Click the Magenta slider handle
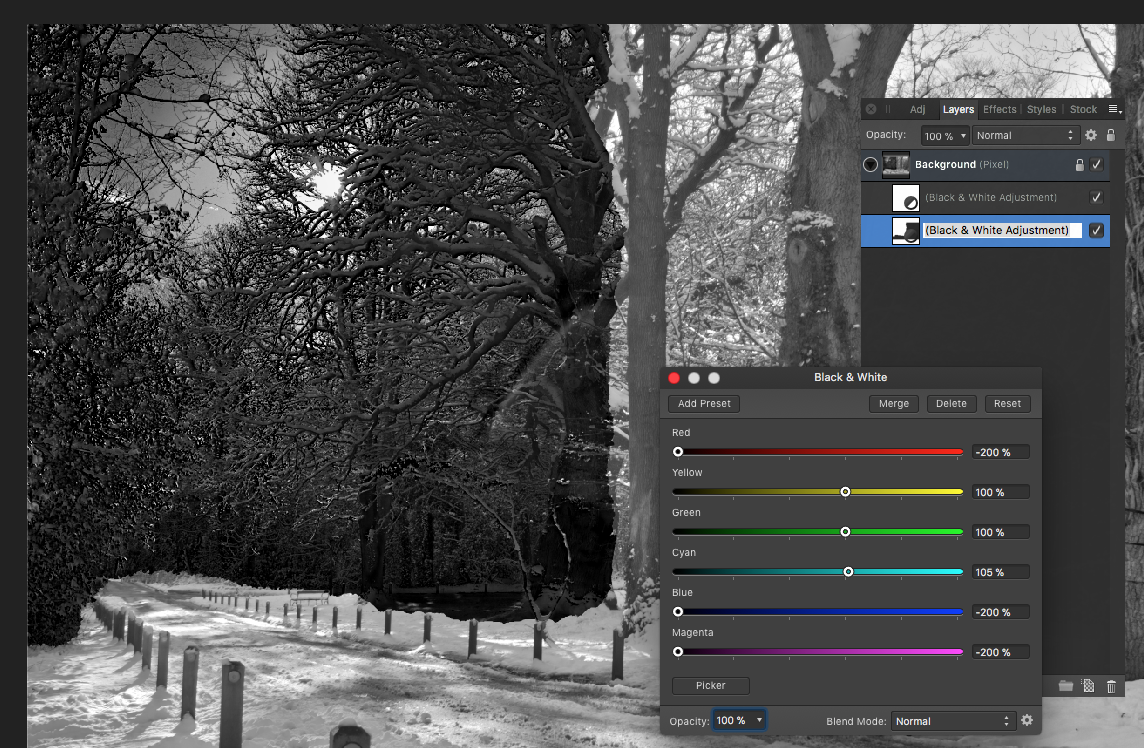 (x=678, y=652)
